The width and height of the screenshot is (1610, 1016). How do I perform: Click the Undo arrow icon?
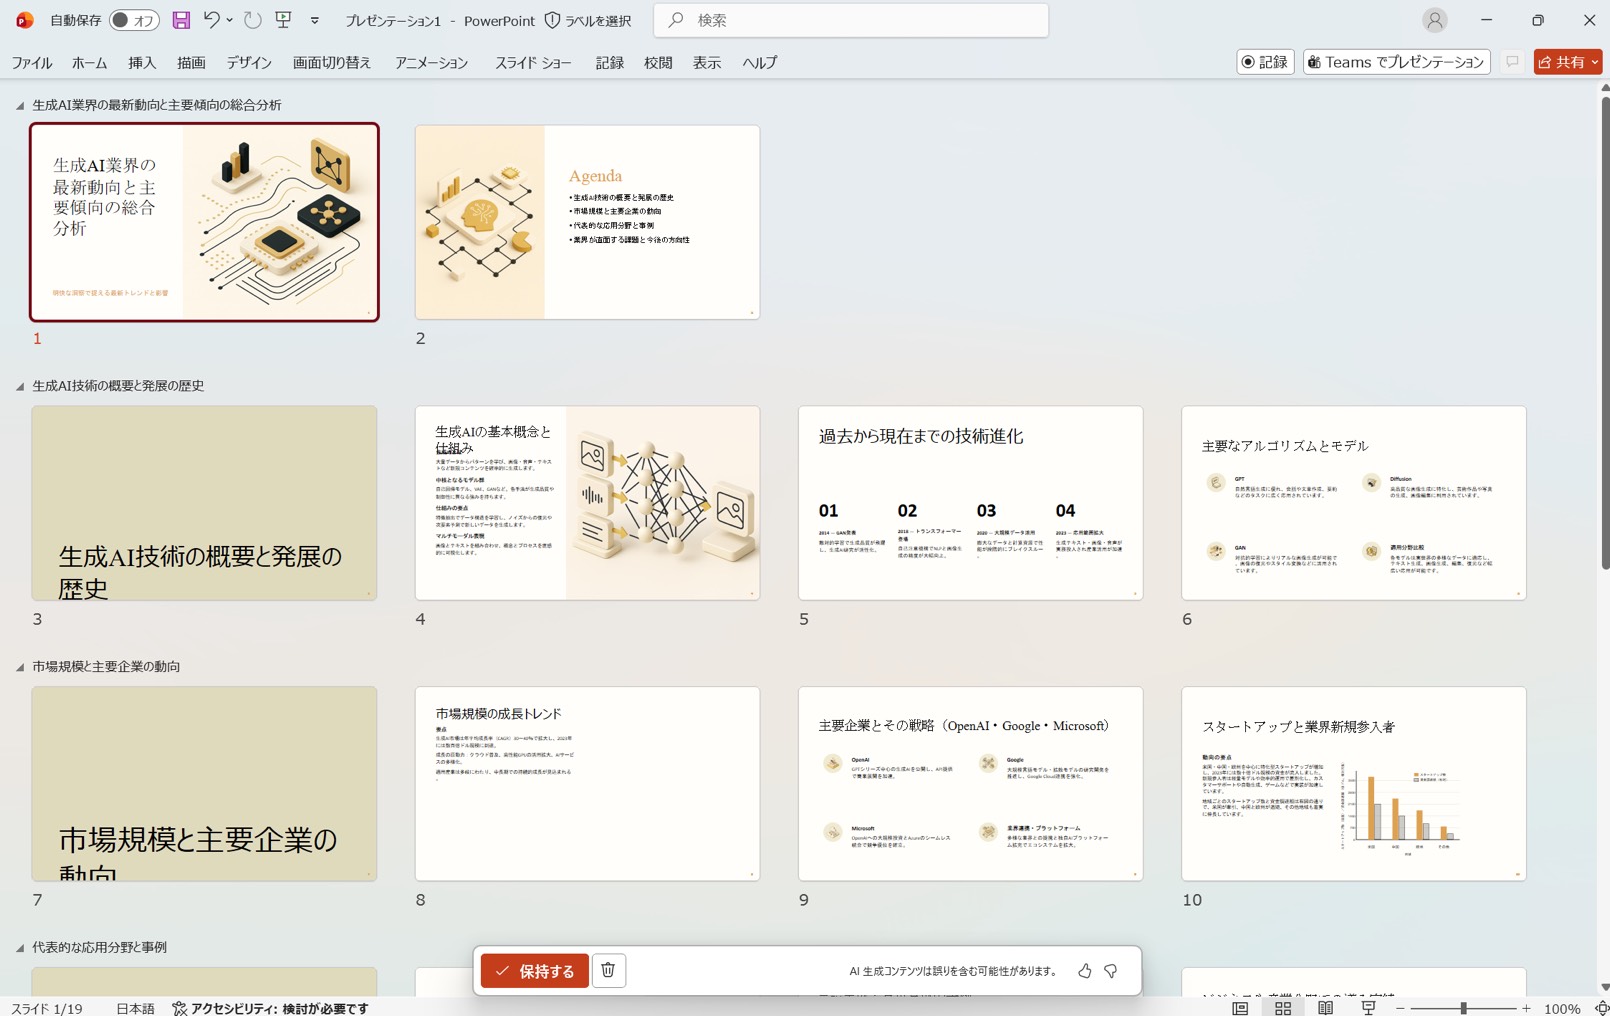click(x=211, y=20)
